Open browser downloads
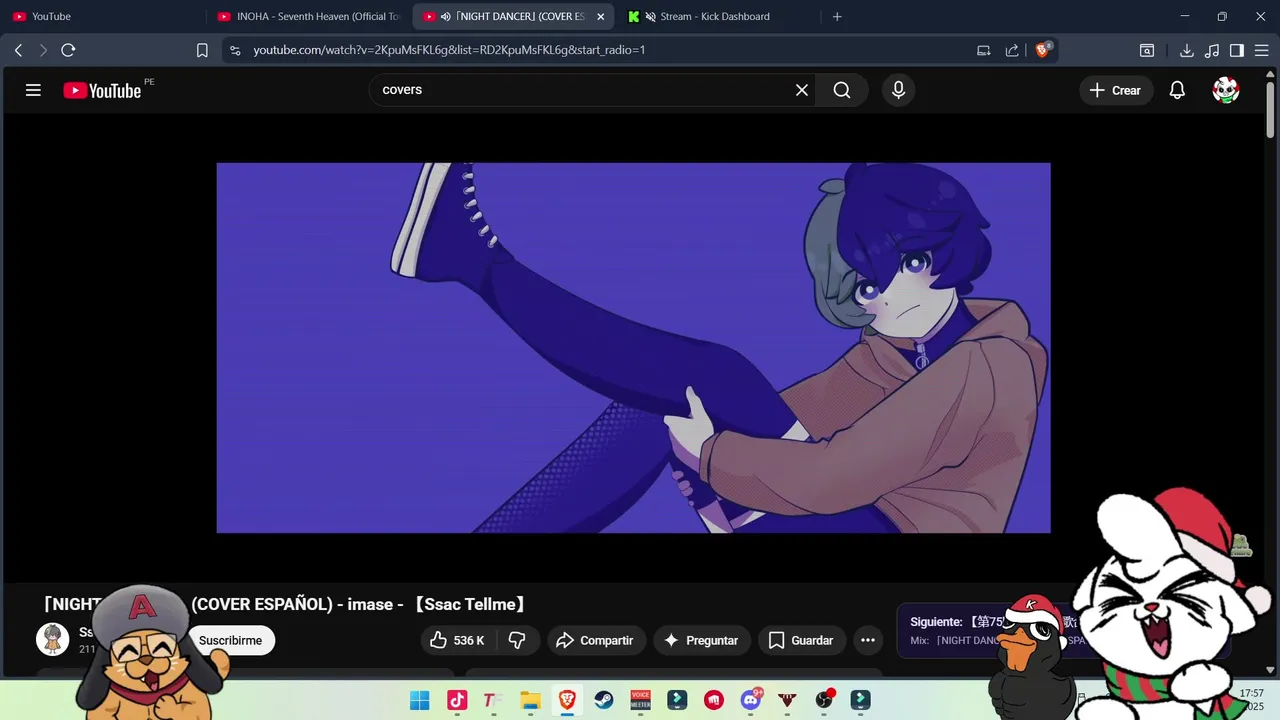Image resolution: width=1280 pixels, height=720 pixels. [x=1187, y=50]
